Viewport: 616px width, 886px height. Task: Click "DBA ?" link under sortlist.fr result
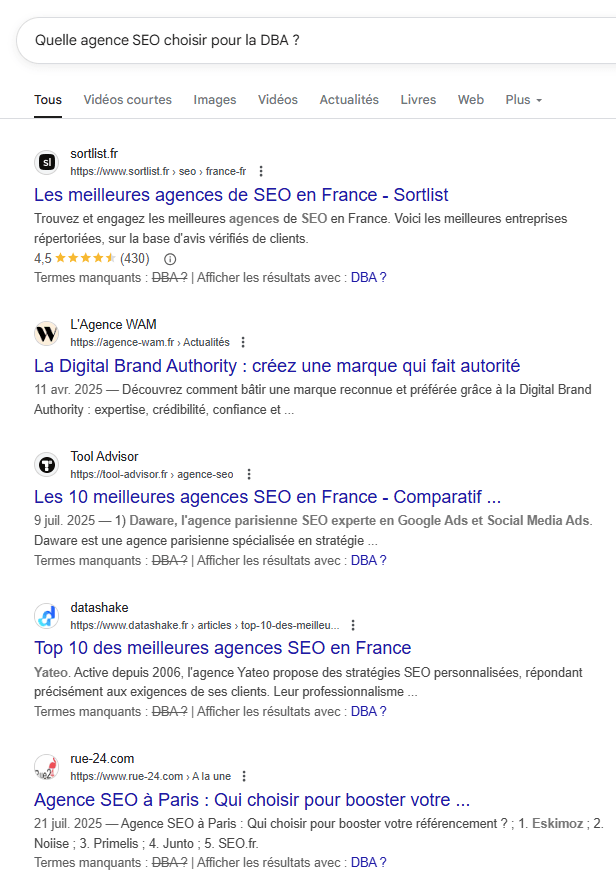pos(368,277)
